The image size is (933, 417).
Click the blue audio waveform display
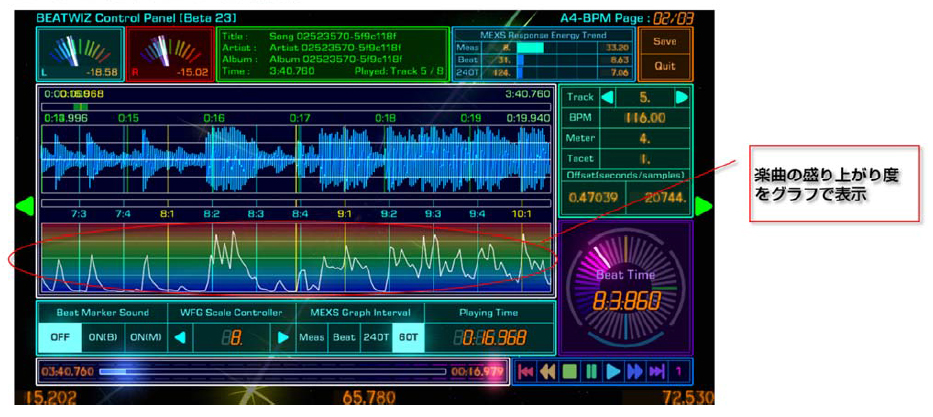(296, 158)
